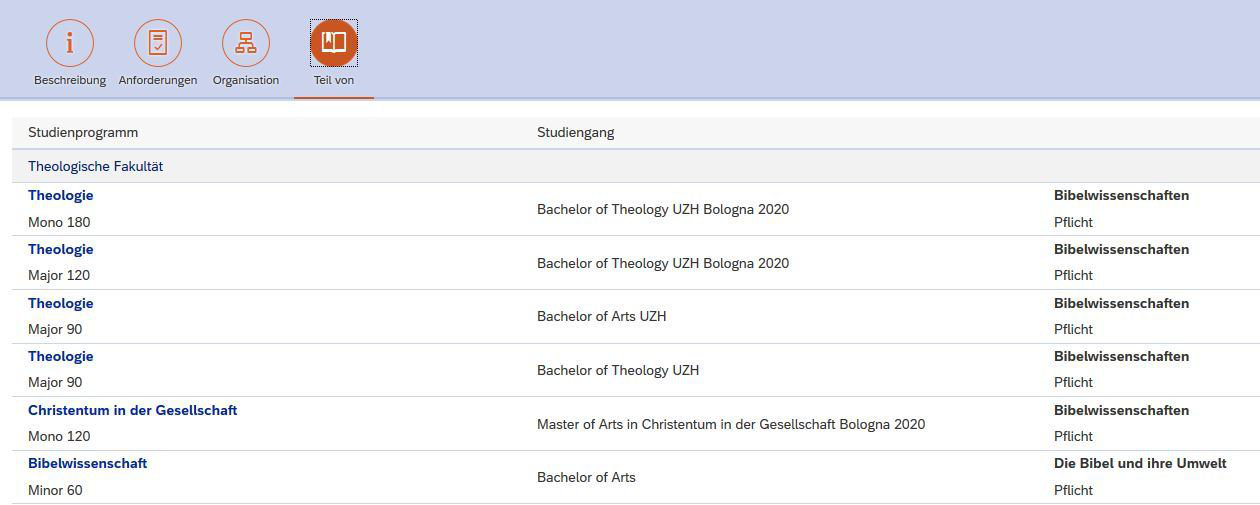The image size is (1260, 505).
Task: Click the Organisation tab label
Action: pos(246,80)
